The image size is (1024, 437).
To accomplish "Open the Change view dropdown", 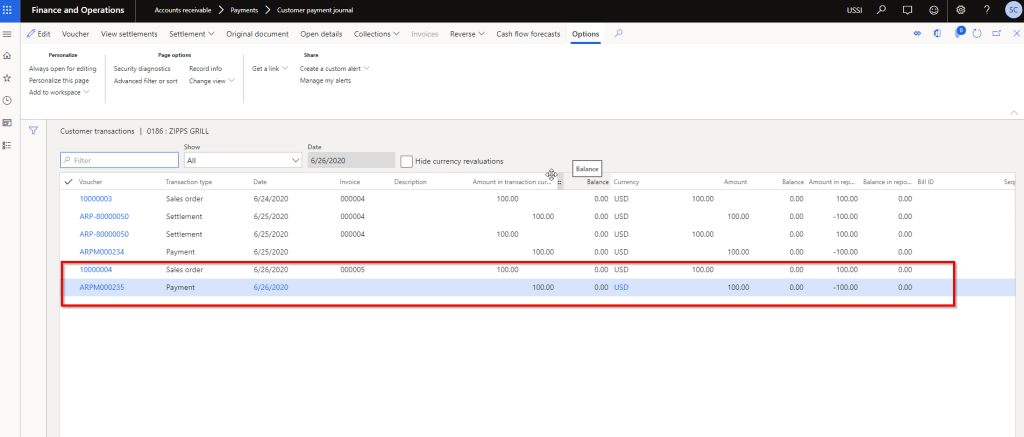I will tap(211, 80).
